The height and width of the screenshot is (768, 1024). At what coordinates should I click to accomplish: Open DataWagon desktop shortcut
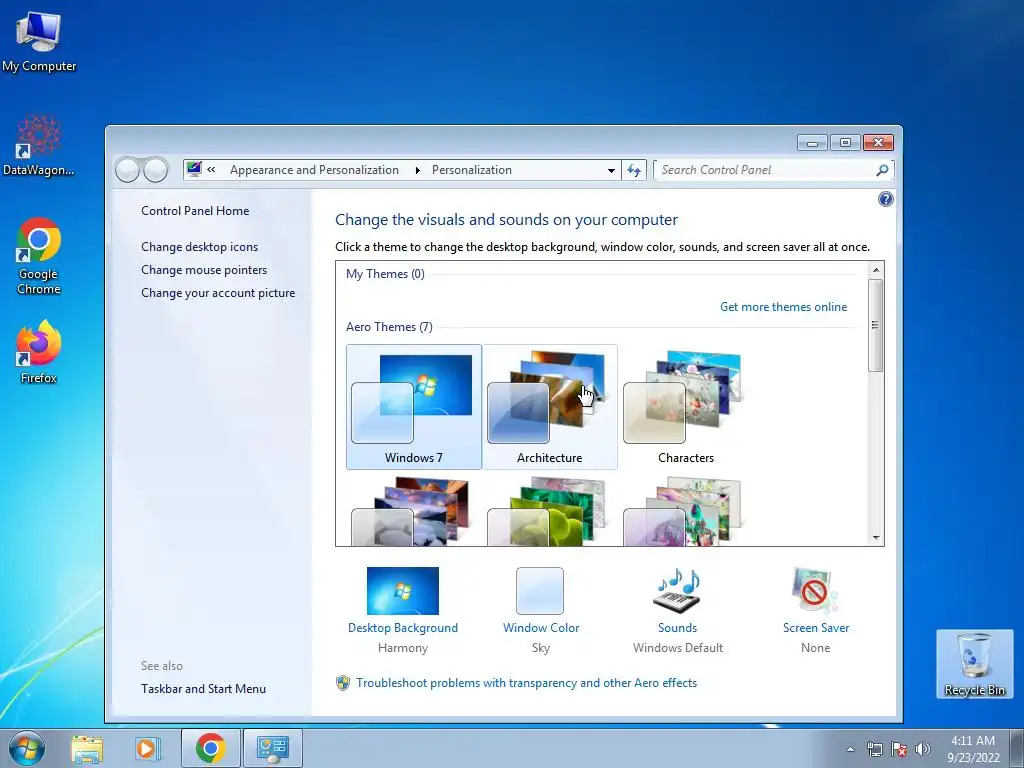pyautogui.click(x=39, y=145)
